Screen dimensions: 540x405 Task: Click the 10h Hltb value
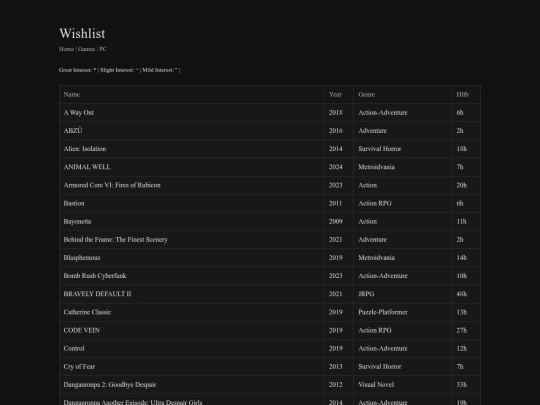click(461, 276)
